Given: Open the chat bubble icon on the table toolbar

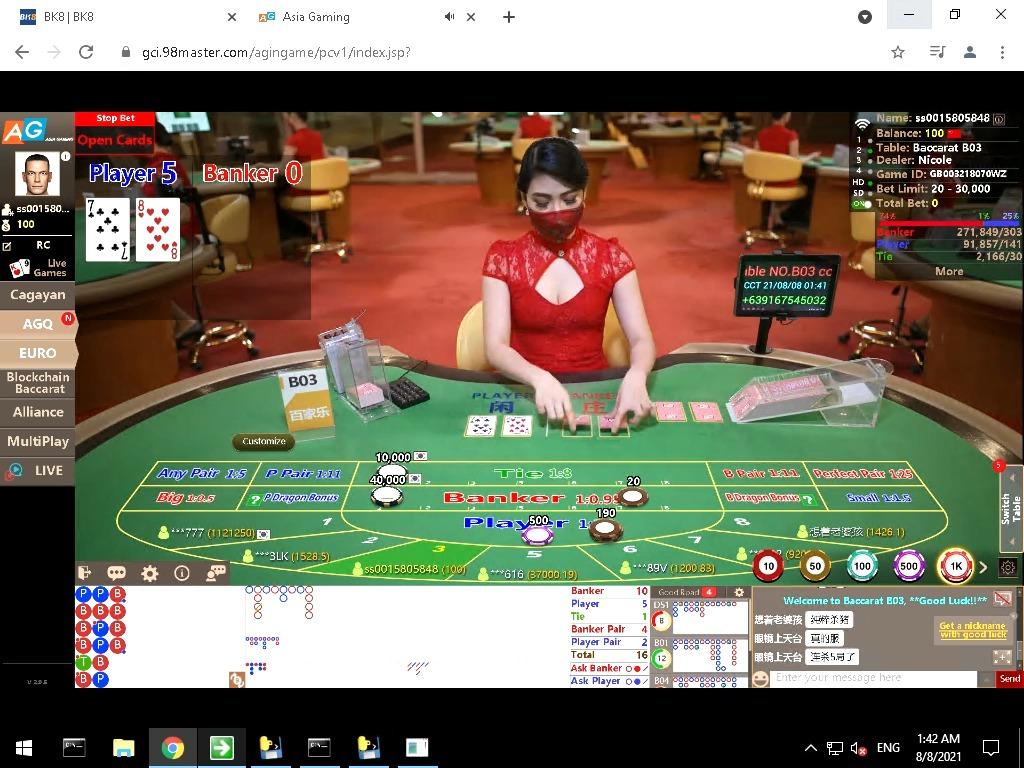Looking at the screenshot, I should pos(117,573).
